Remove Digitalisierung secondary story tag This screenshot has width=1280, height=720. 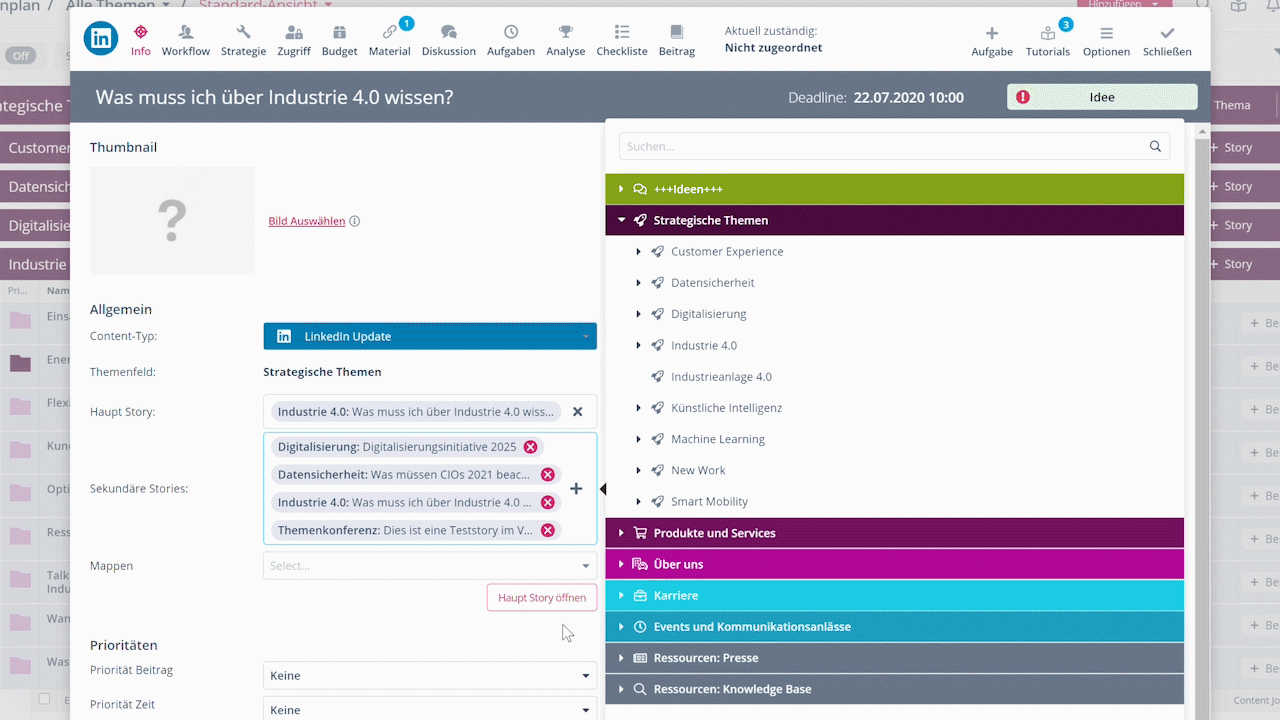(x=530, y=447)
